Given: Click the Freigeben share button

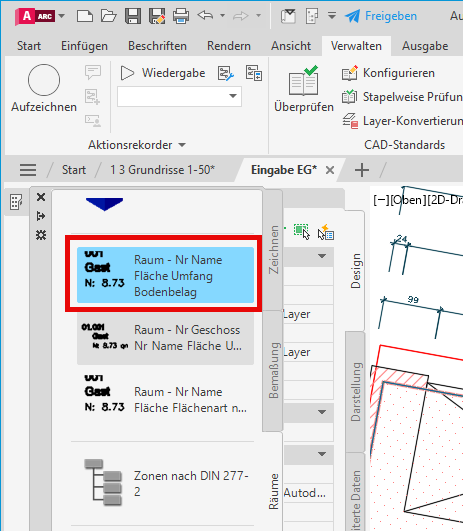Looking at the screenshot, I should click(381, 16).
